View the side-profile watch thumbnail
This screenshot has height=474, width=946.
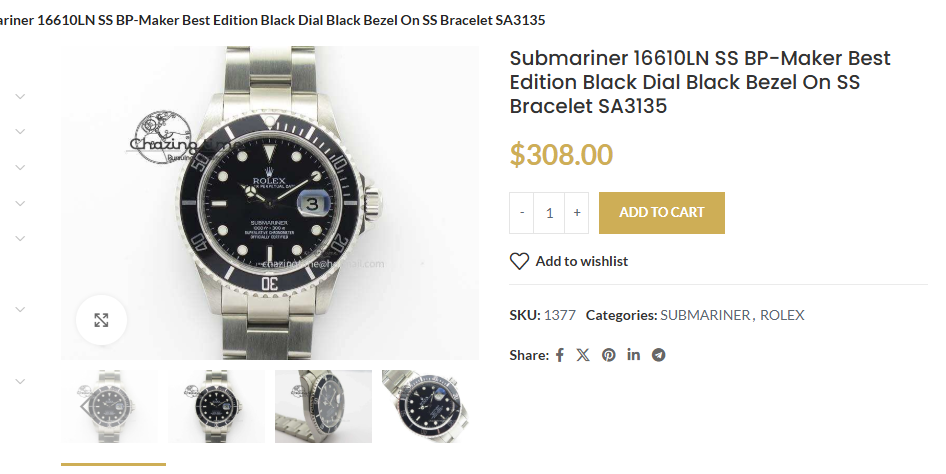pos(323,406)
